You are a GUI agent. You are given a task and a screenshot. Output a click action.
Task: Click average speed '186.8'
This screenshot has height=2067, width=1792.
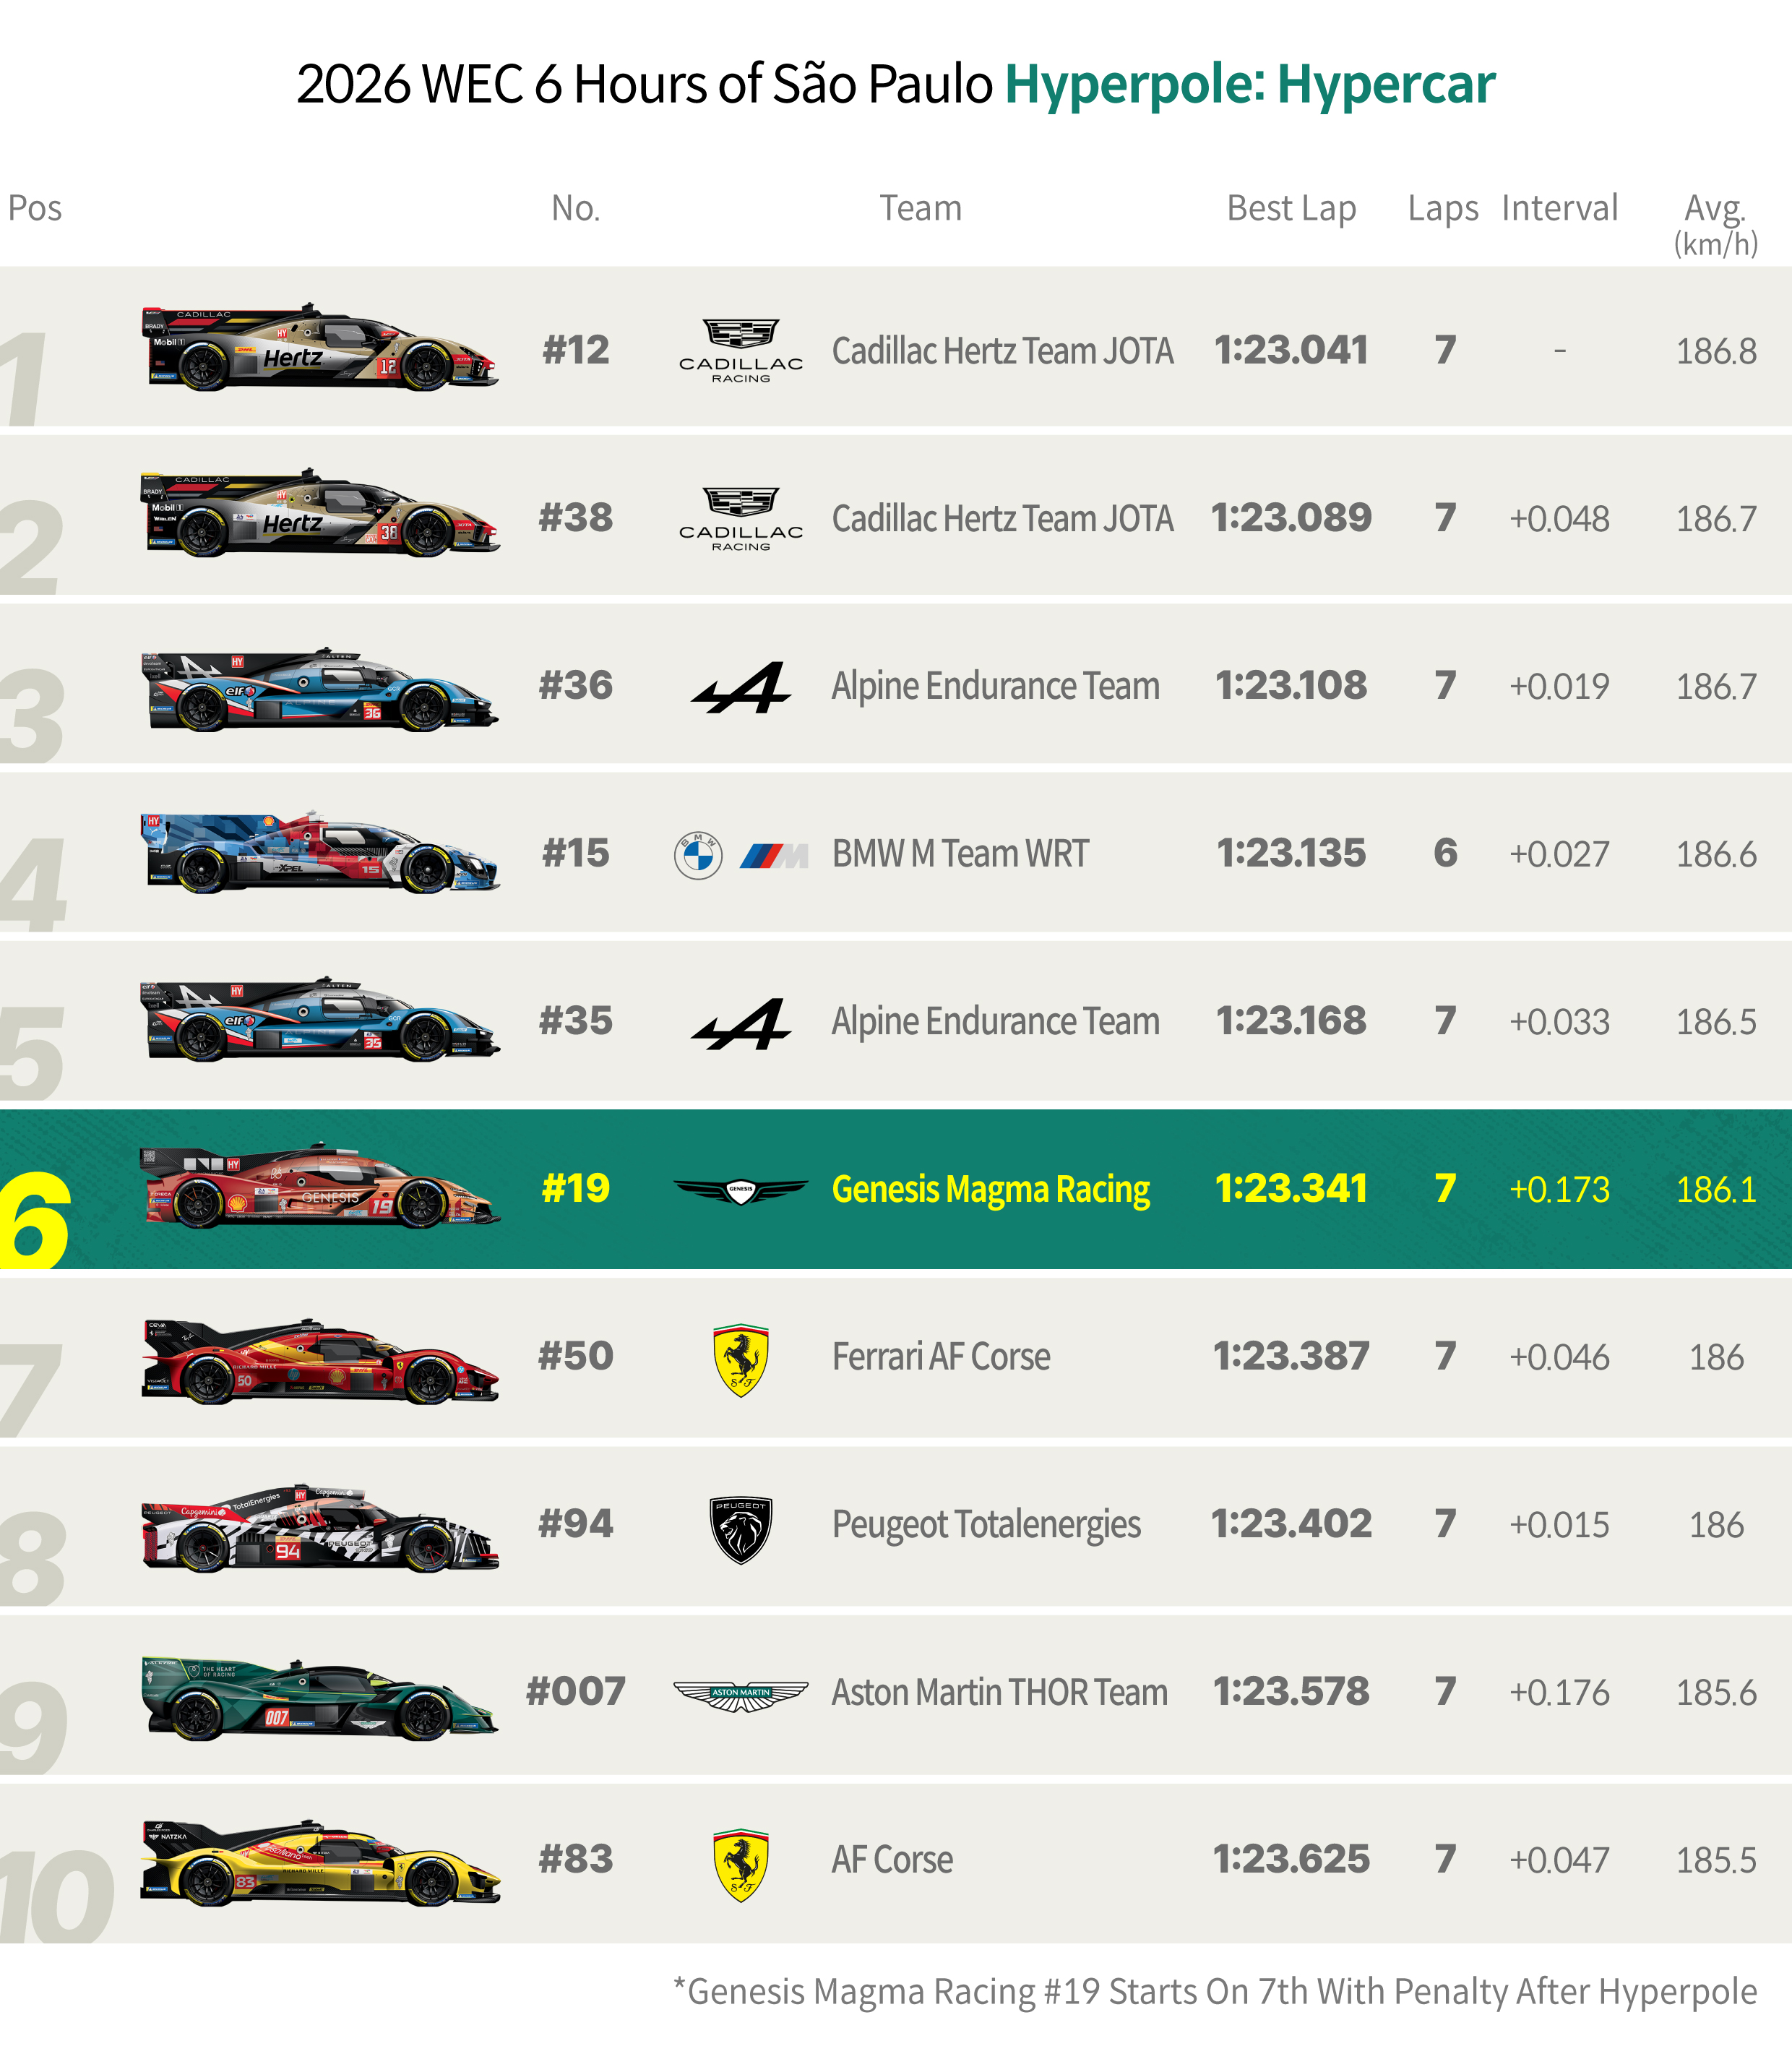pyautogui.click(x=1716, y=351)
